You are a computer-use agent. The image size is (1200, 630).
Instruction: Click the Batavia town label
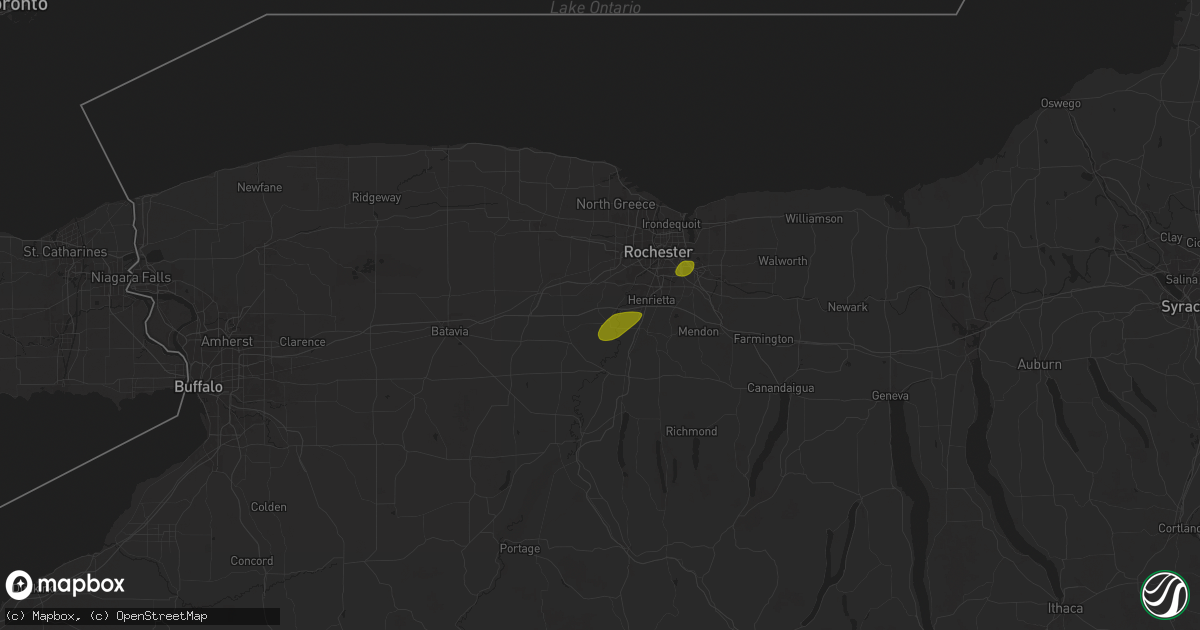click(450, 331)
